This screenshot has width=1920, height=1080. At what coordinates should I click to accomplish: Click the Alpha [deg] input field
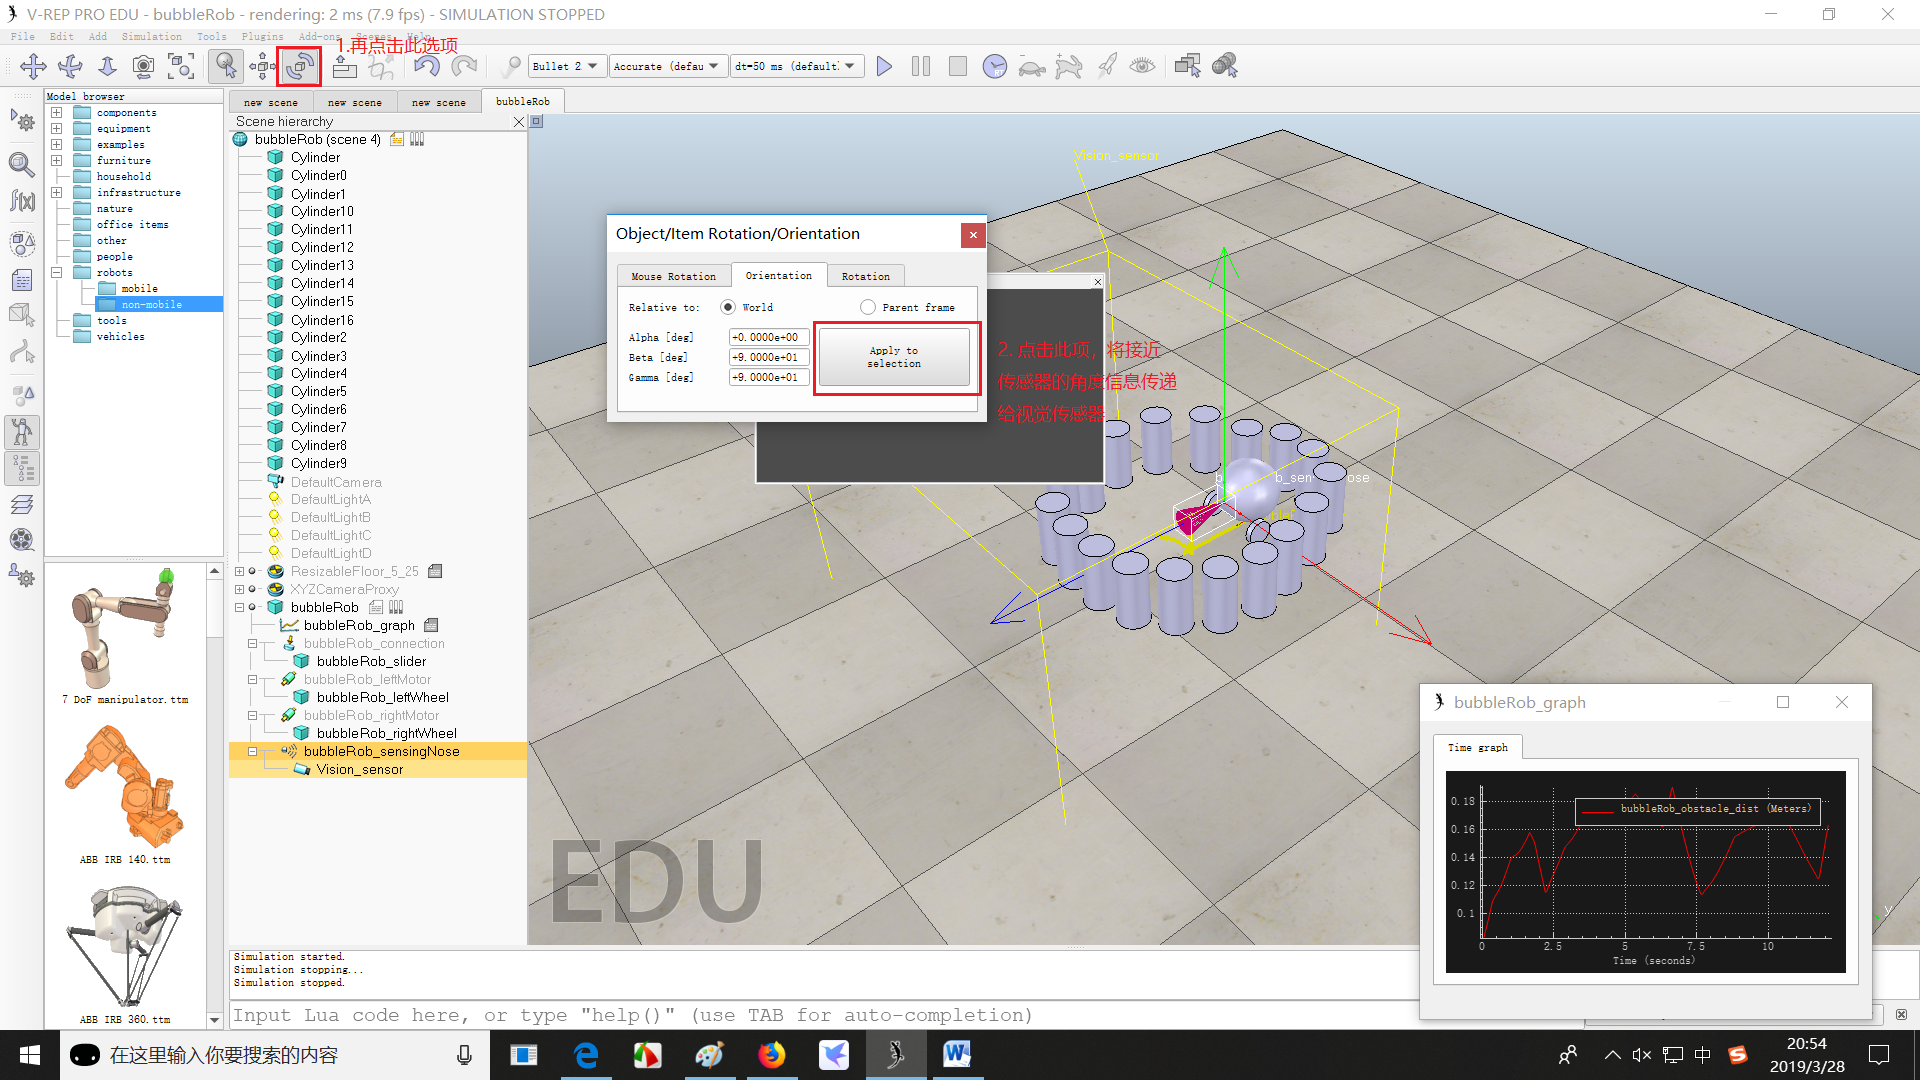coord(768,337)
